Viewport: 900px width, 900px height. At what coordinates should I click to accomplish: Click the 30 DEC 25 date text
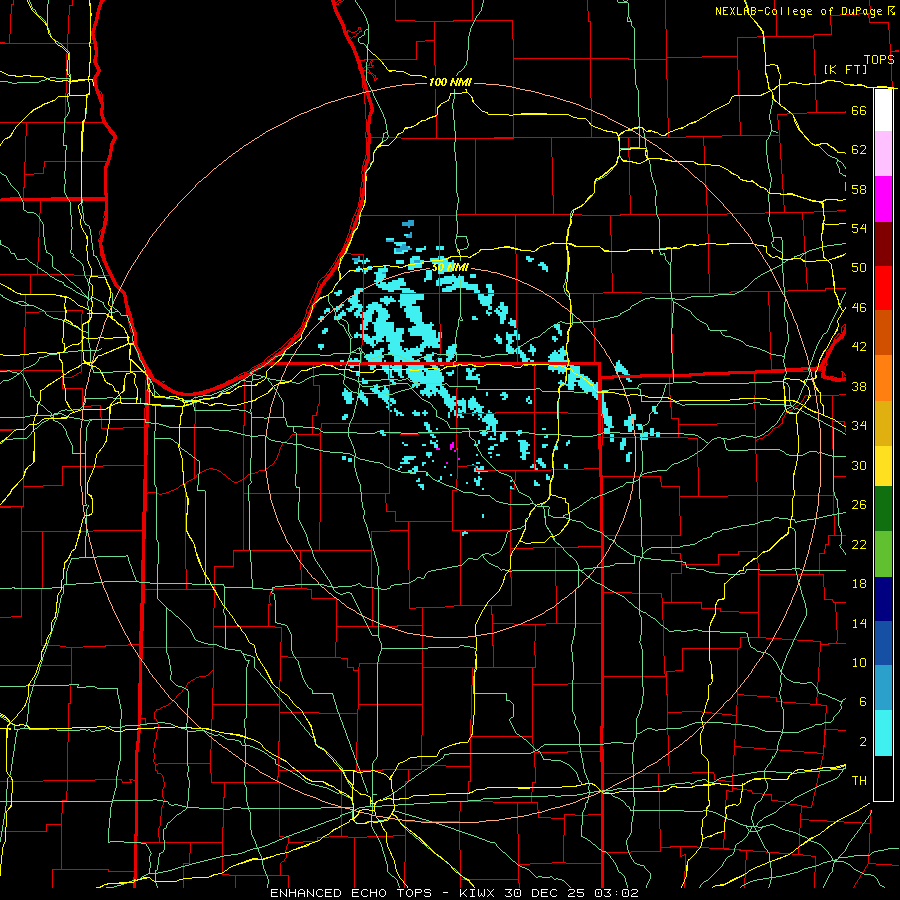point(544,893)
